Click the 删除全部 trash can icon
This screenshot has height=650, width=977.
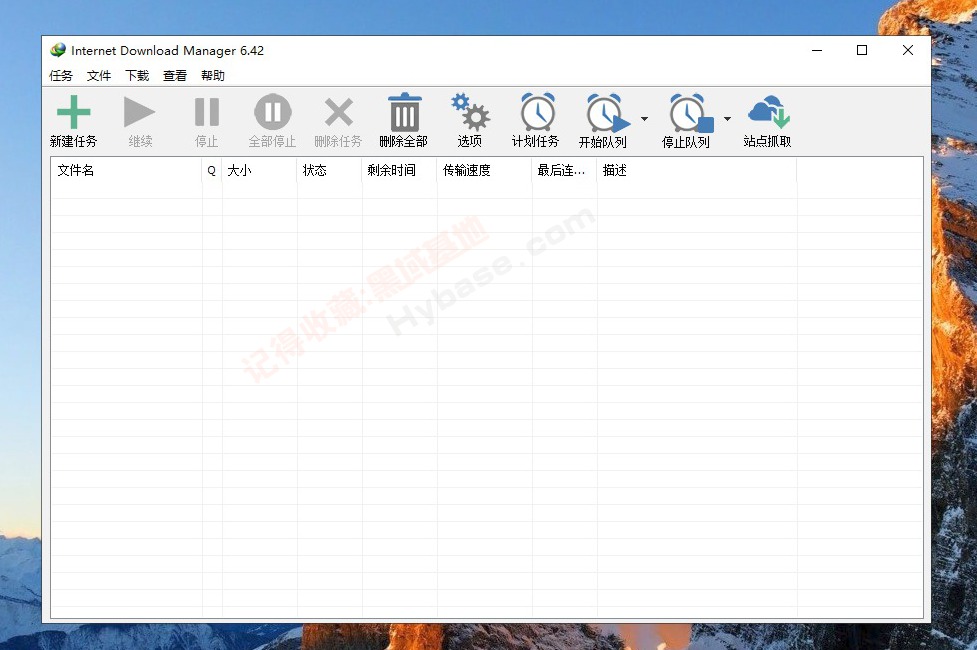coord(404,112)
